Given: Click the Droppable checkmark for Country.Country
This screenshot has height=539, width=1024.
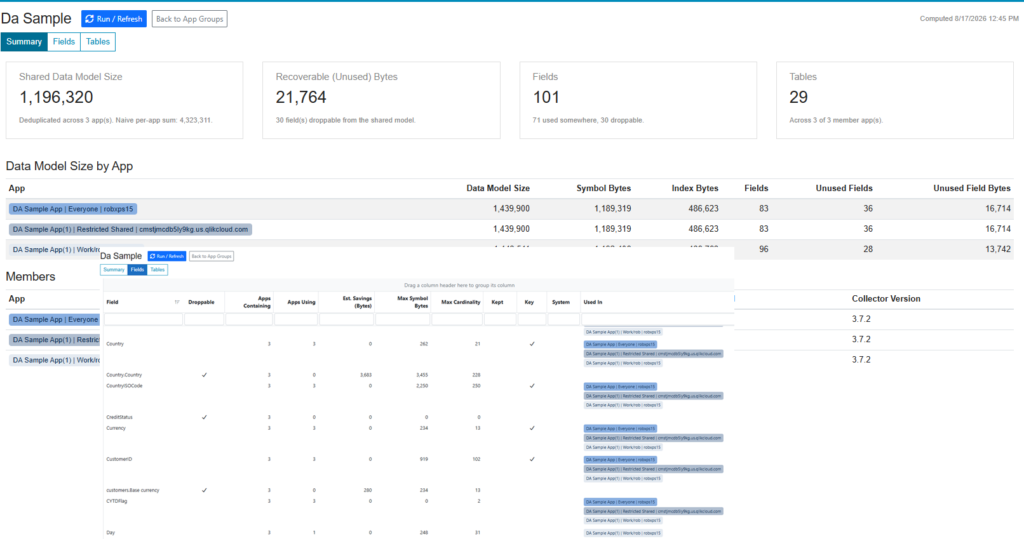Looking at the screenshot, I should click(204, 375).
